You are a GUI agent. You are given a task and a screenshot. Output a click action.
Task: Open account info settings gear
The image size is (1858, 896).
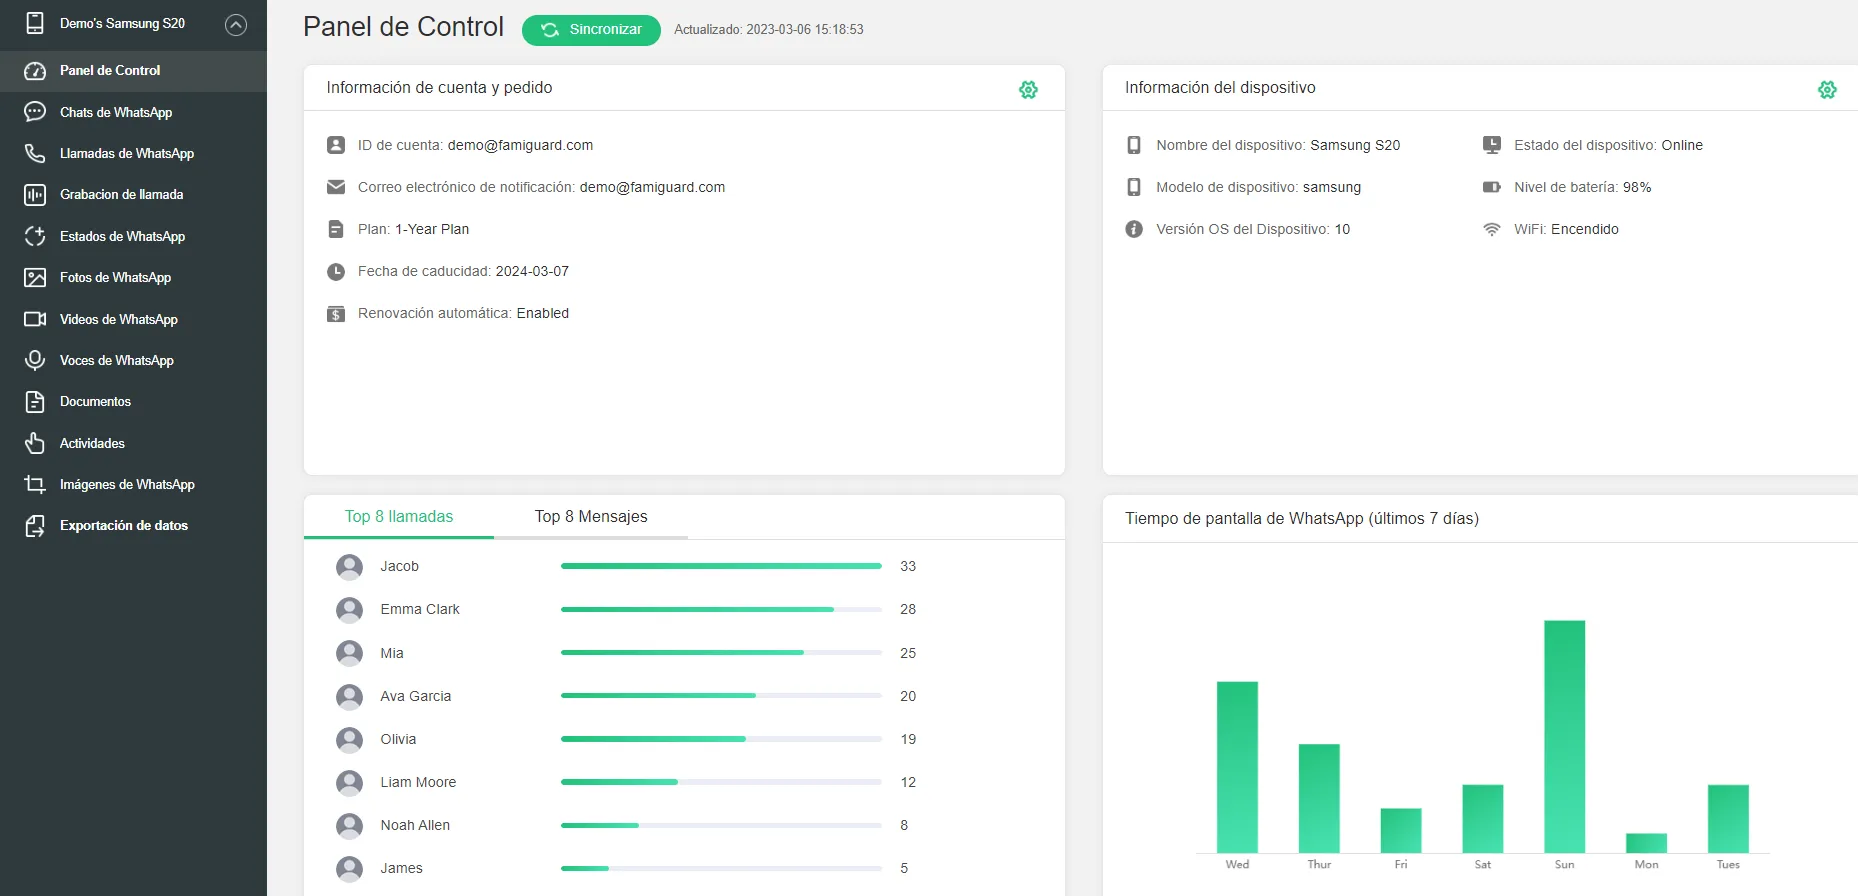(1028, 90)
